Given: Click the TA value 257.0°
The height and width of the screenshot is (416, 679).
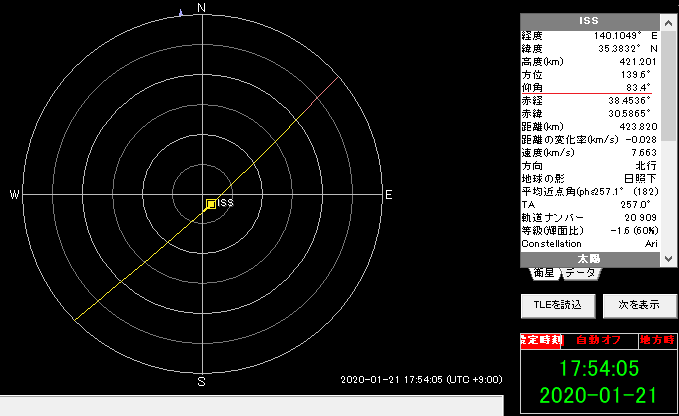Looking at the screenshot, I should point(636,205).
